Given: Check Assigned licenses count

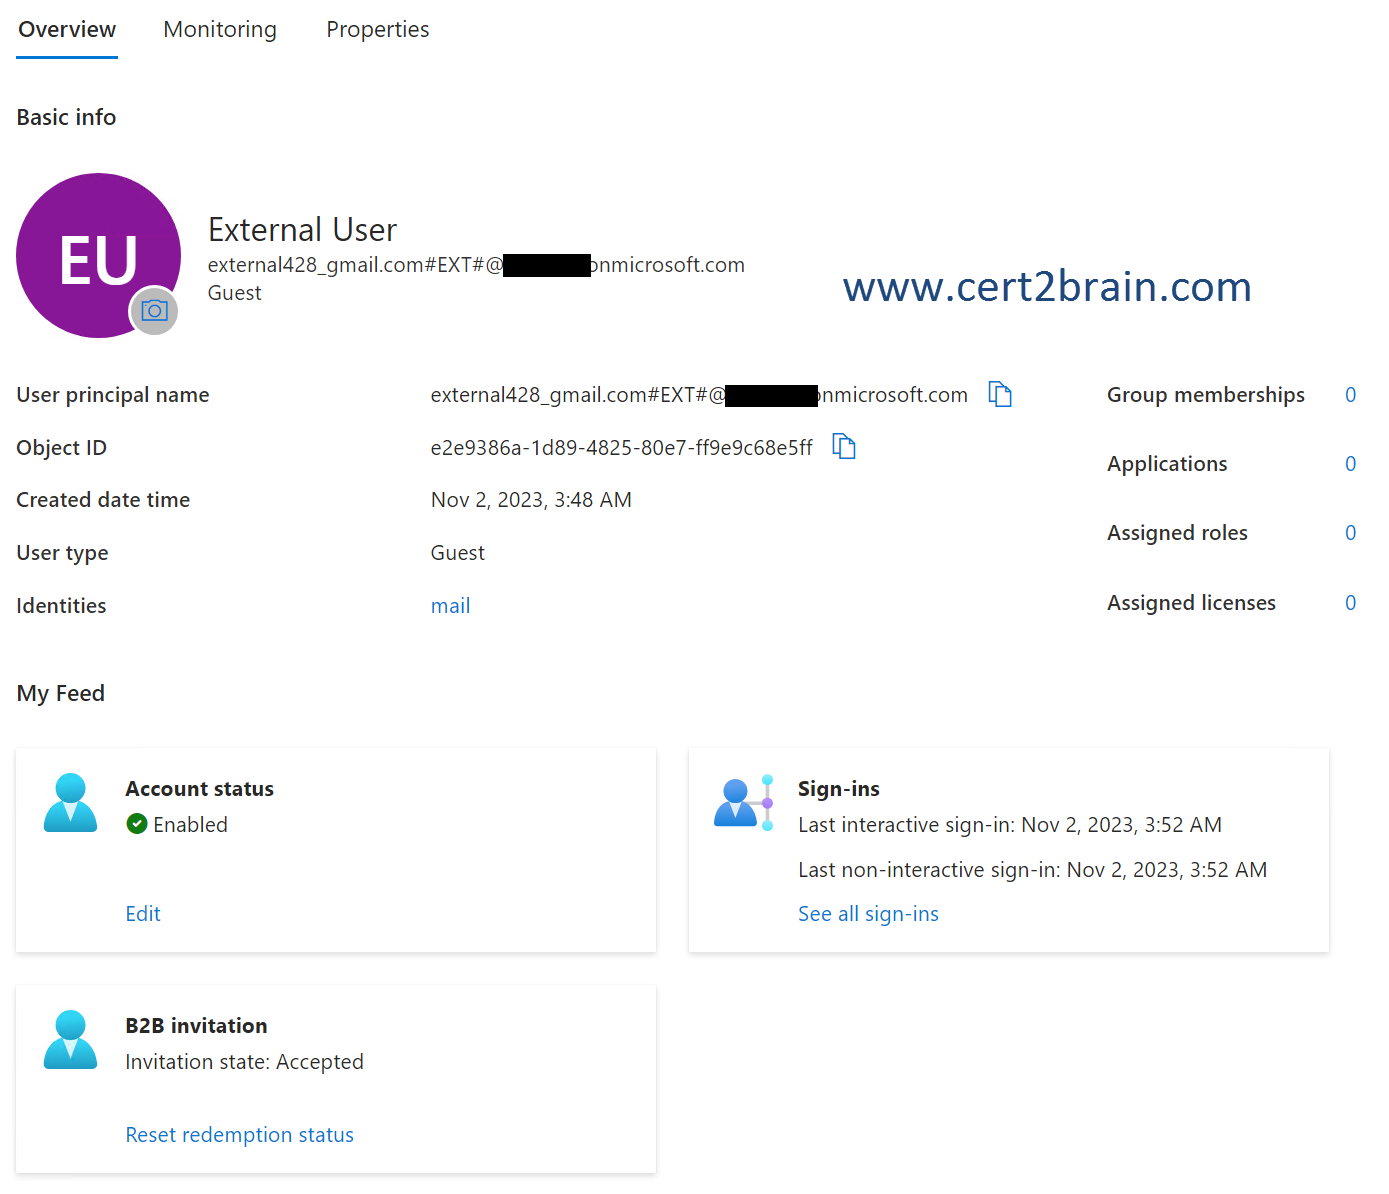Looking at the screenshot, I should tap(1351, 602).
